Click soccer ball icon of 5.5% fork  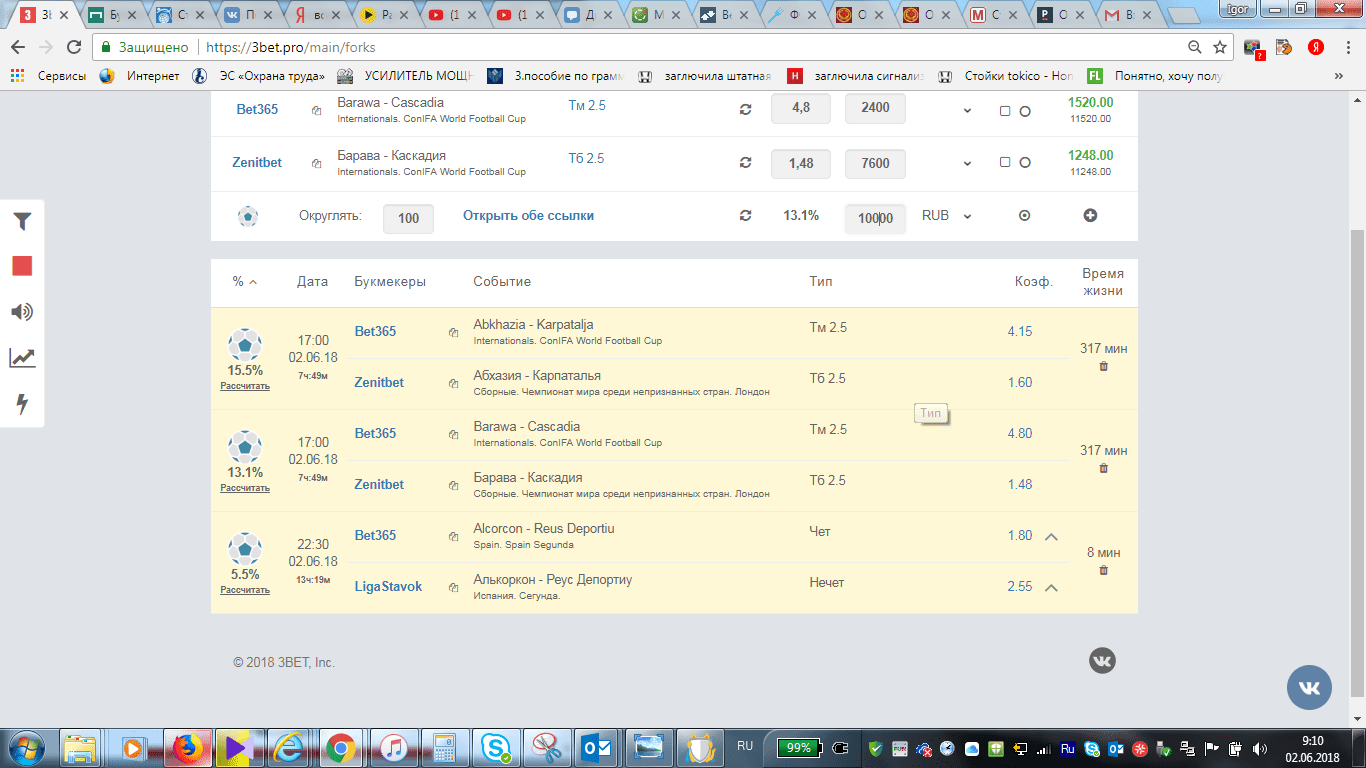pyautogui.click(x=245, y=548)
